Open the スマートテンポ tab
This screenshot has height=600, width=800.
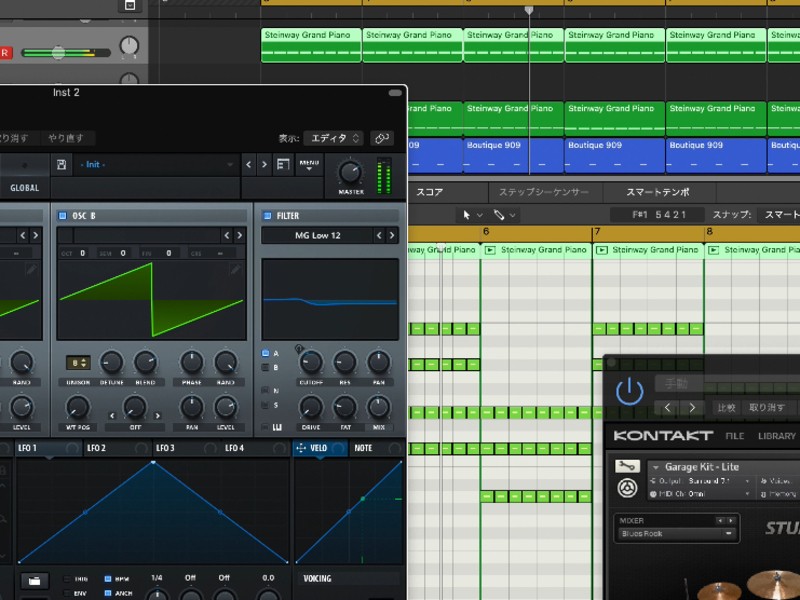[x=658, y=192]
